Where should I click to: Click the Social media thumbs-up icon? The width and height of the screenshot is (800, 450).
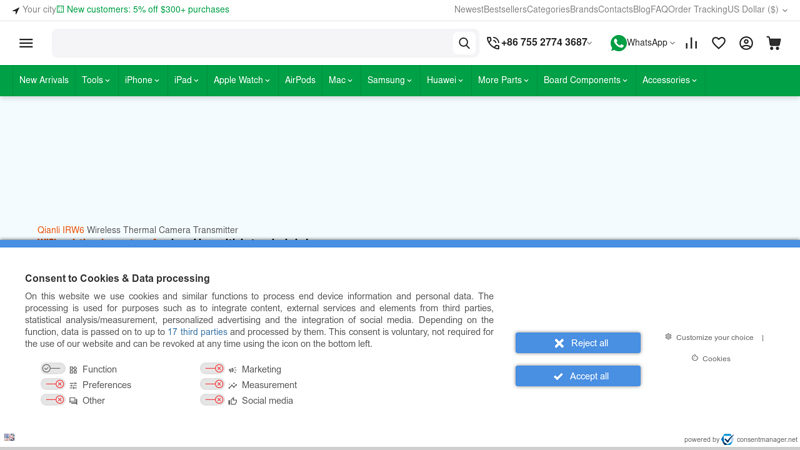coord(233,401)
